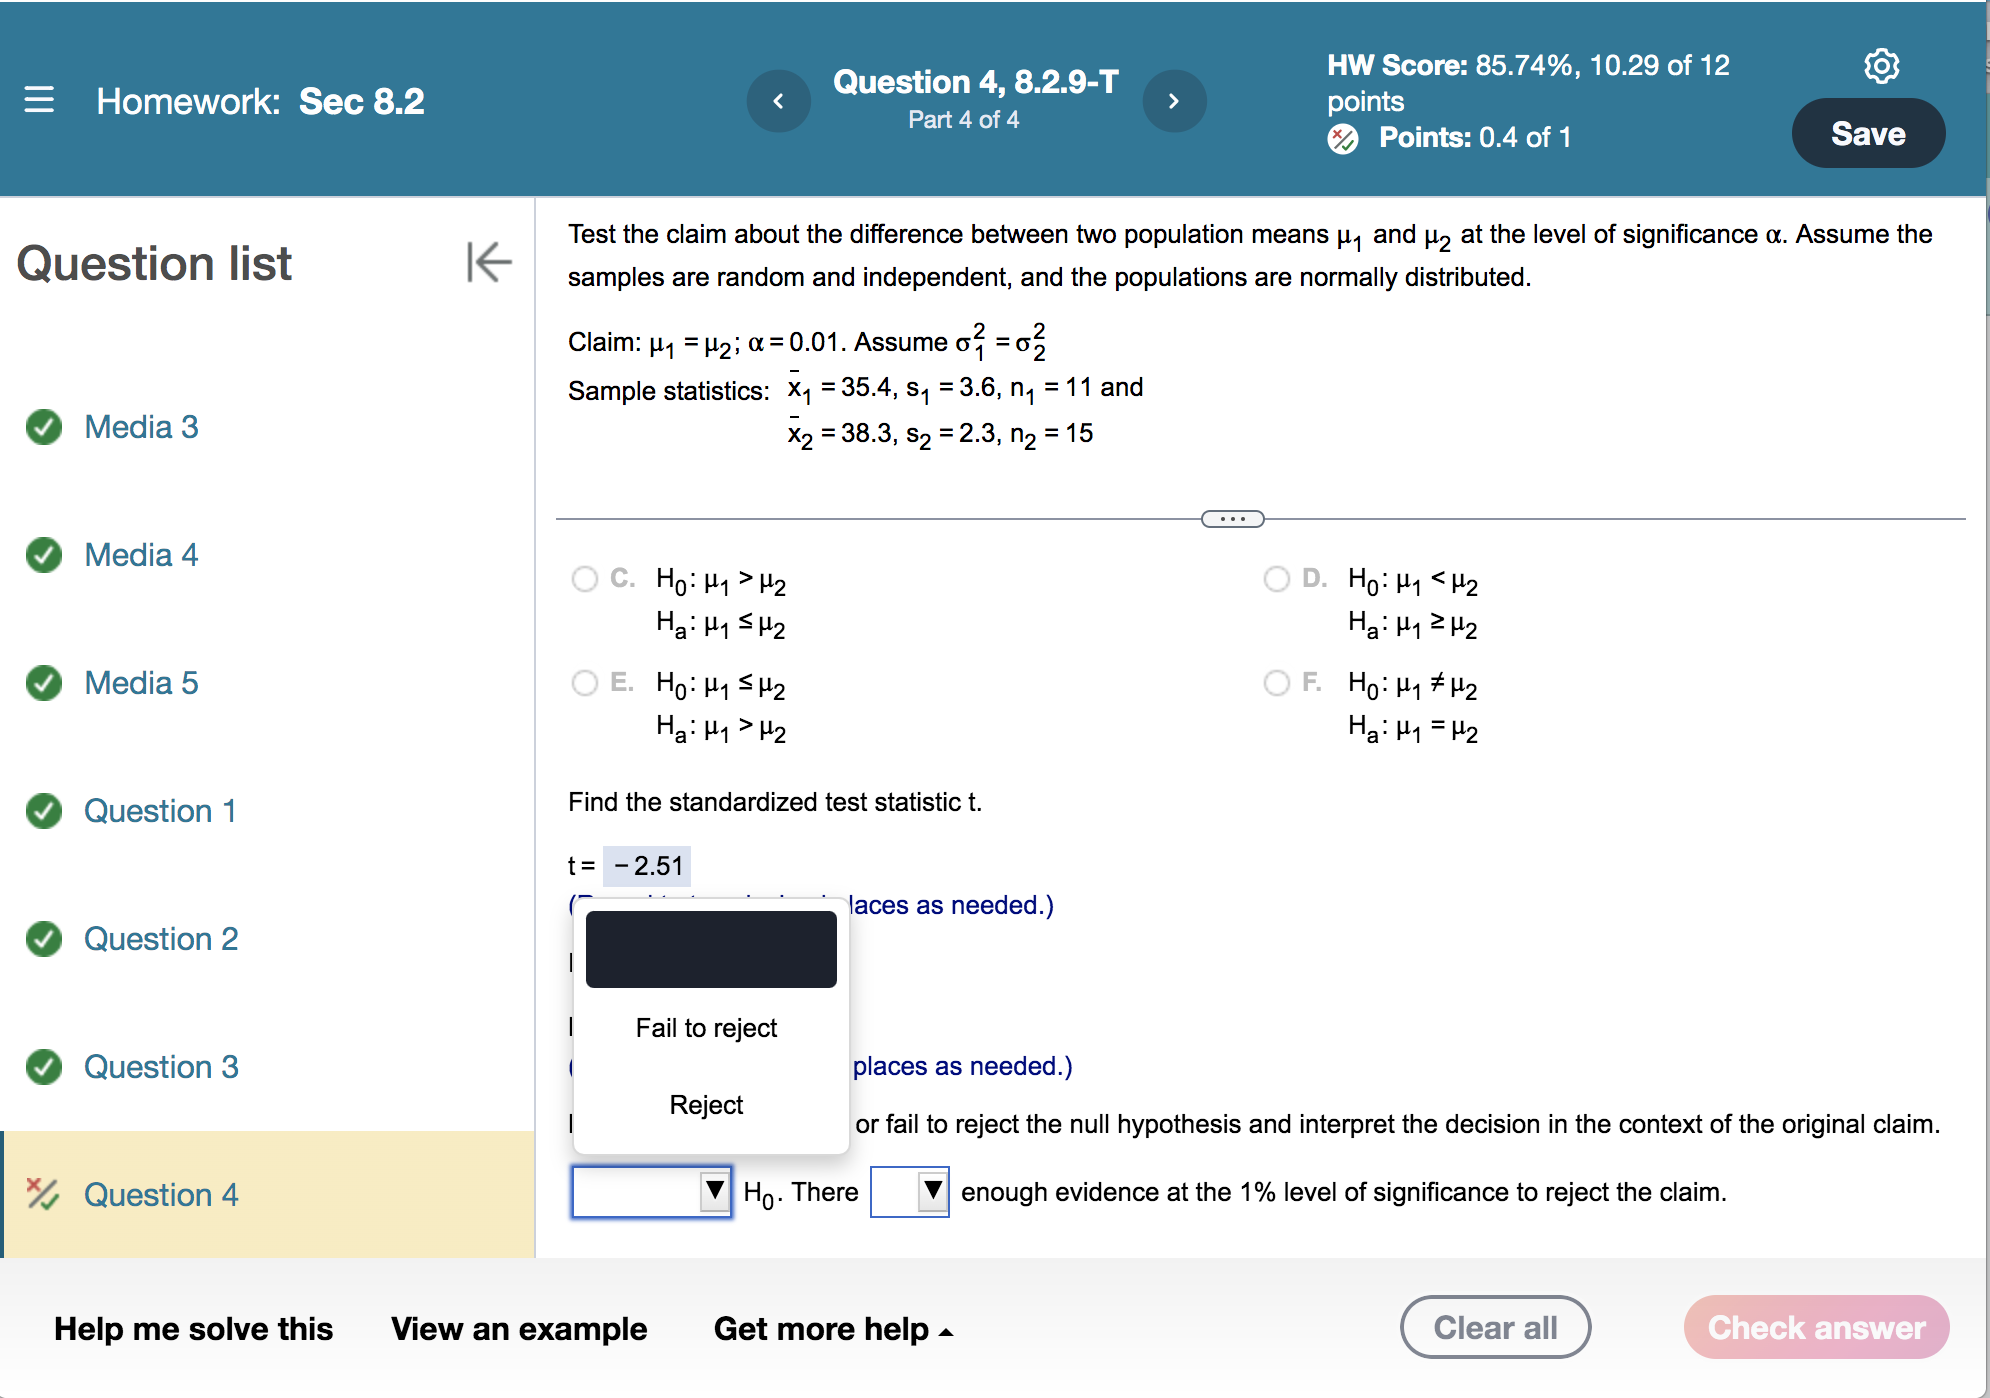The width and height of the screenshot is (1990, 1398).
Task: Select hypothesis option D radio button
Action: coord(1277,579)
